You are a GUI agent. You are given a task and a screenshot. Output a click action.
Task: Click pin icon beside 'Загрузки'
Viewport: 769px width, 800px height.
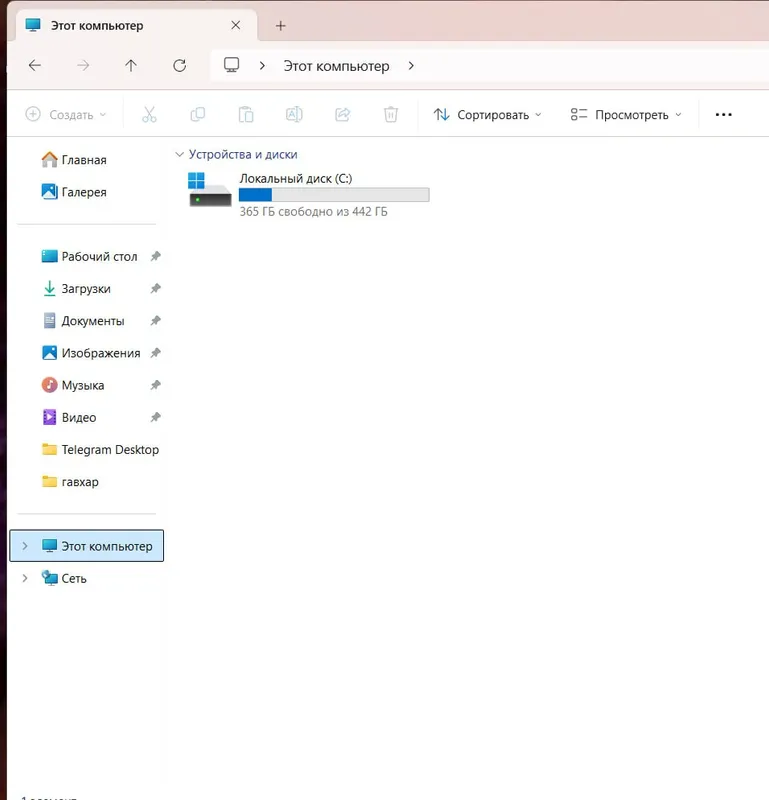pyautogui.click(x=156, y=288)
